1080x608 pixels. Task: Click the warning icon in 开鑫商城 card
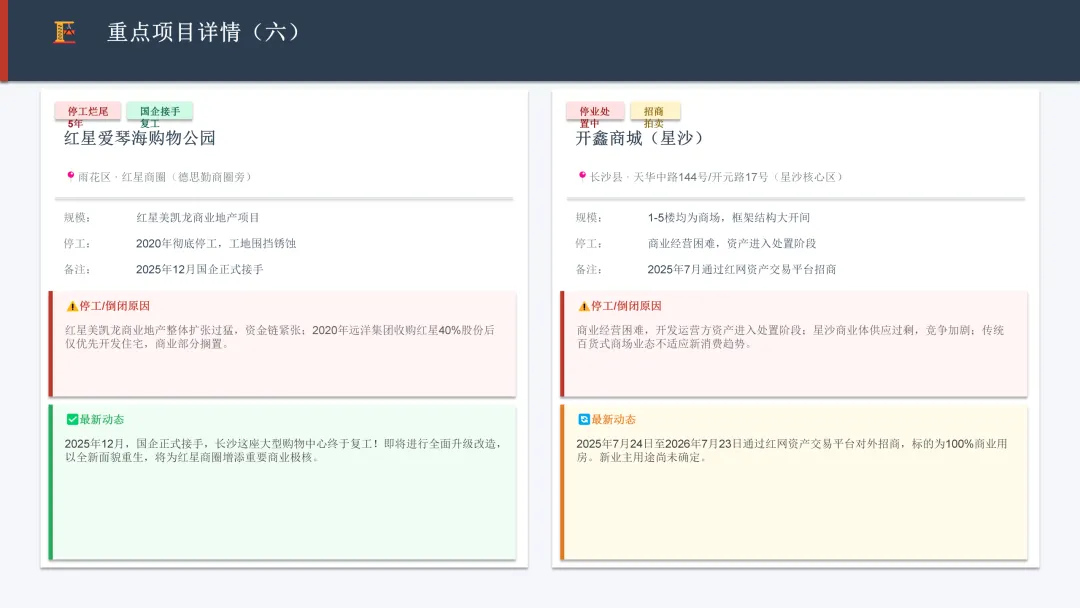point(583,306)
